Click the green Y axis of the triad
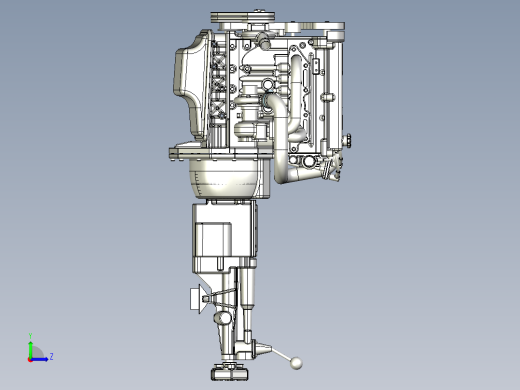 tap(30, 349)
